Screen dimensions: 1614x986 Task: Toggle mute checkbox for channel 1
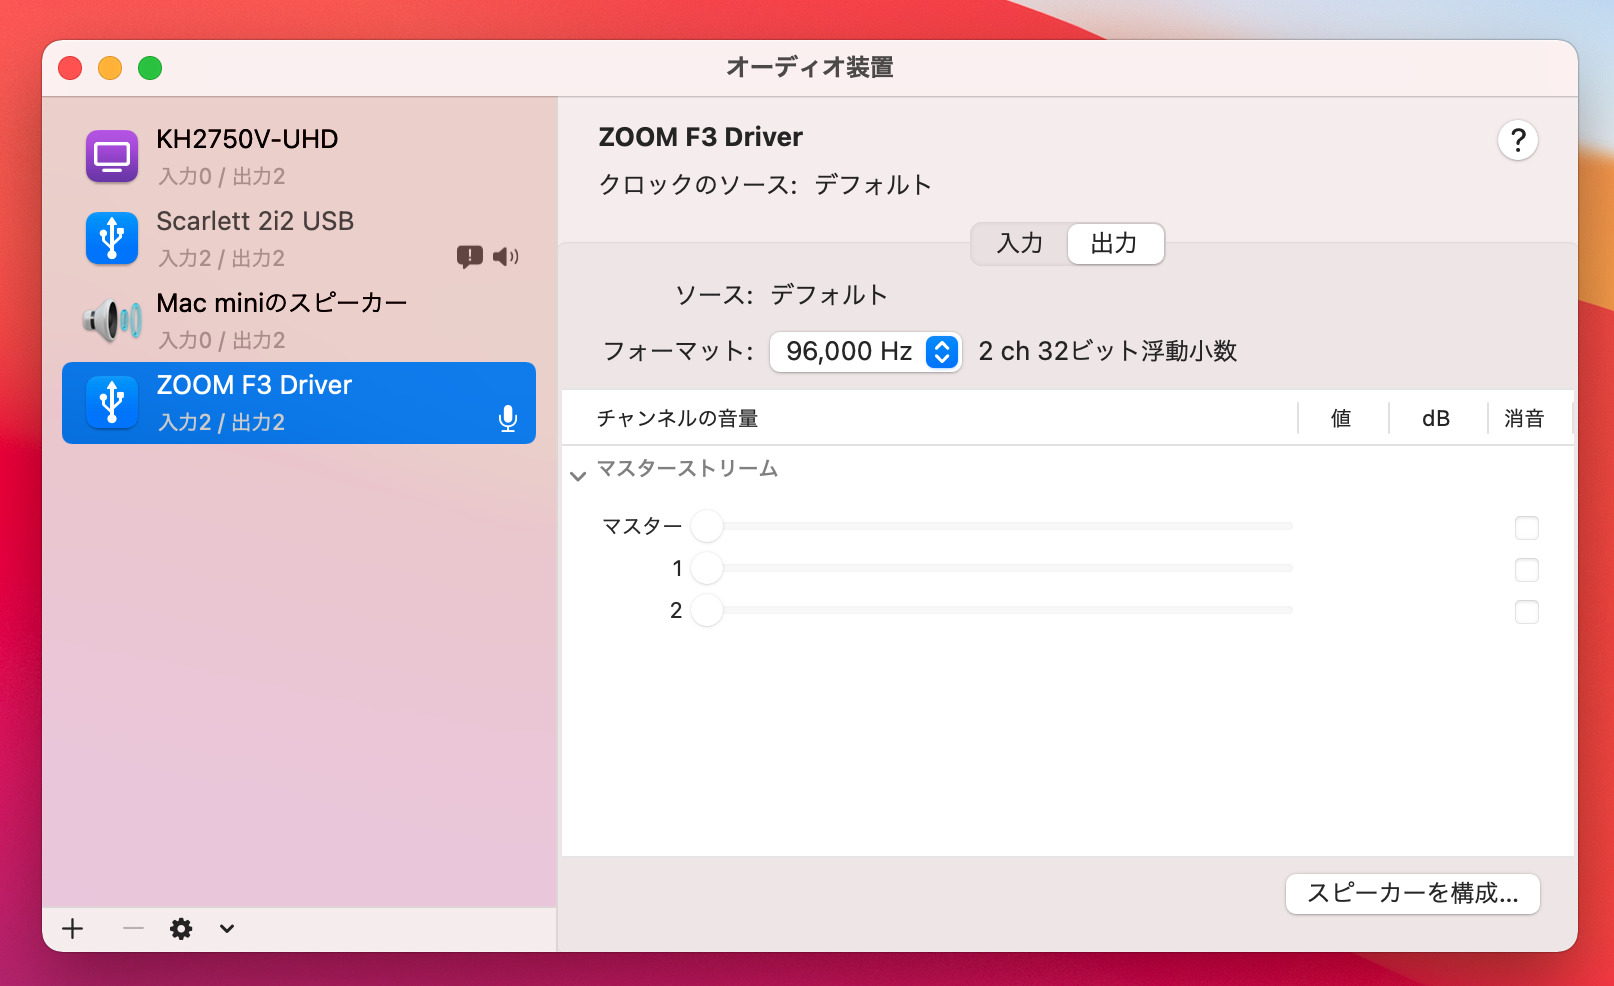coord(1527,569)
